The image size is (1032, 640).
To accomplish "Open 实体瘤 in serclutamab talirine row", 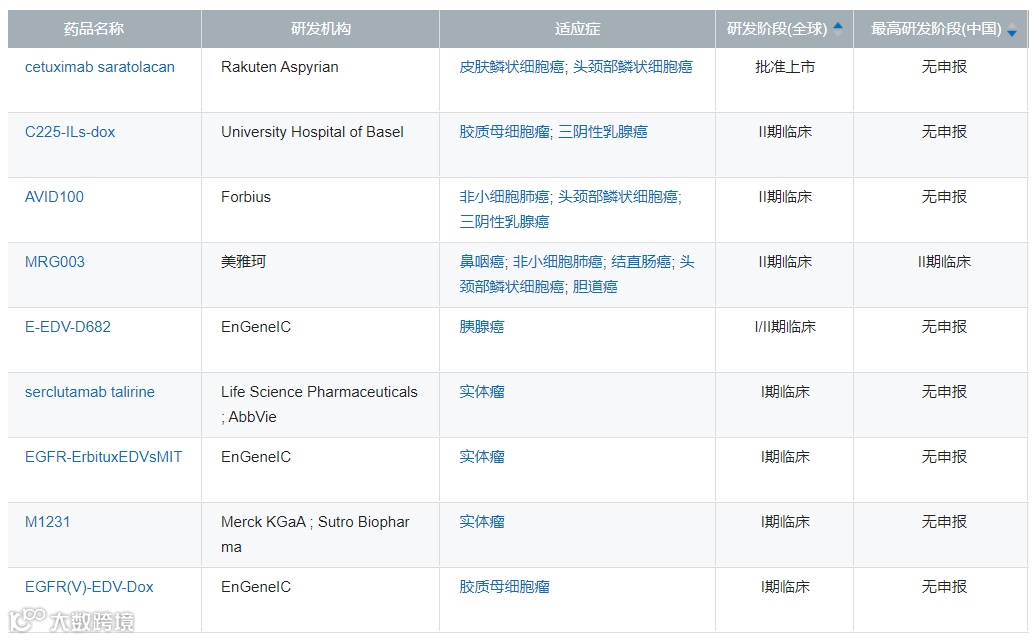I will [482, 392].
